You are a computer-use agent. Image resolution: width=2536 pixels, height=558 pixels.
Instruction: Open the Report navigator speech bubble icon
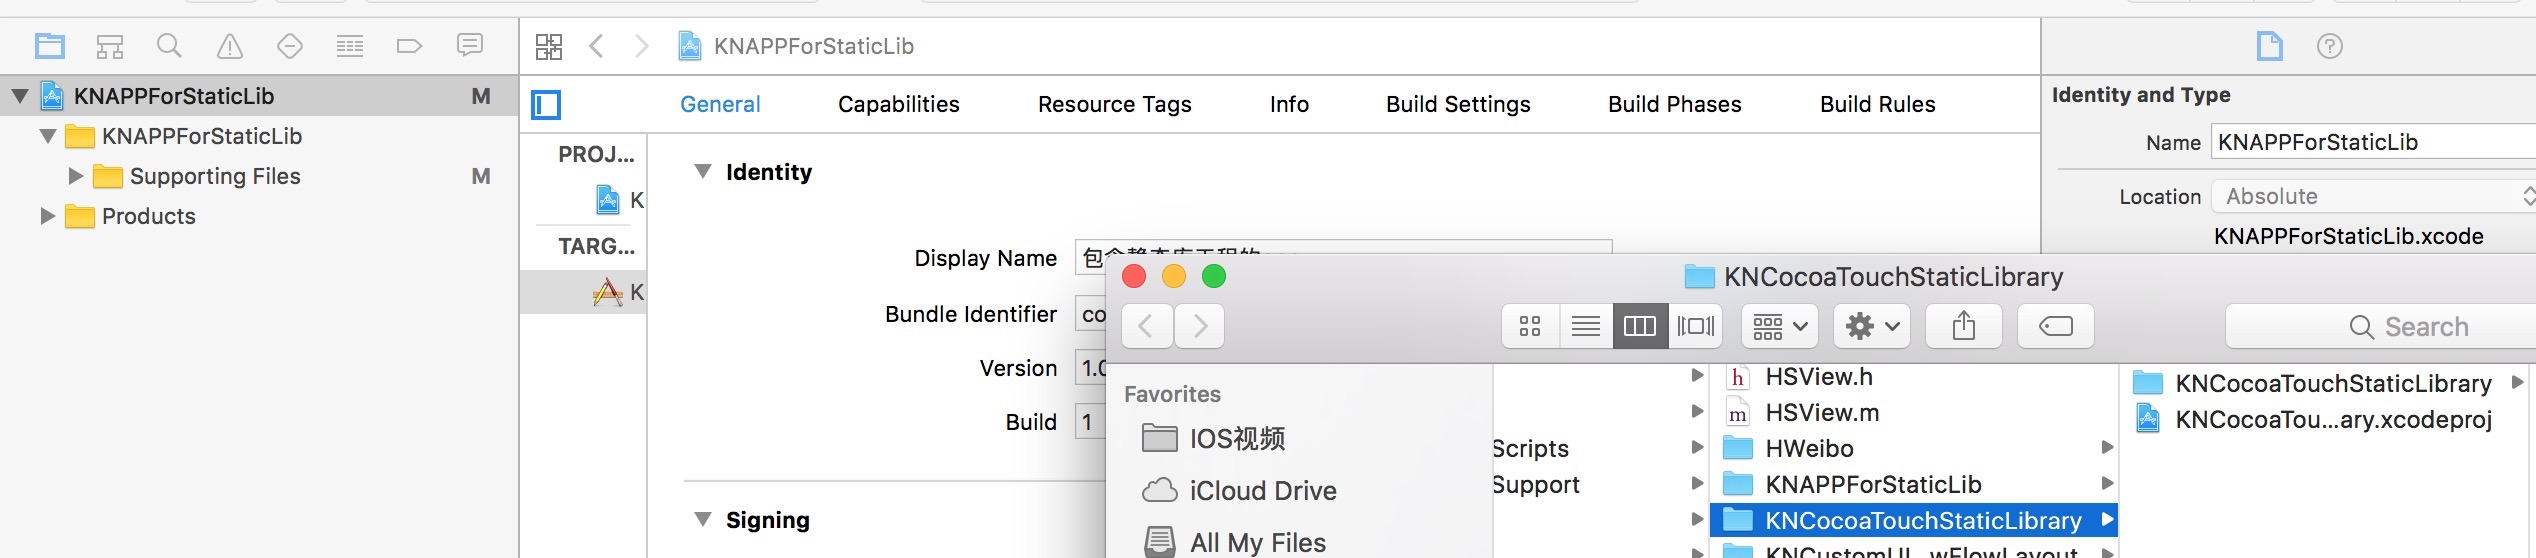point(469,45)
